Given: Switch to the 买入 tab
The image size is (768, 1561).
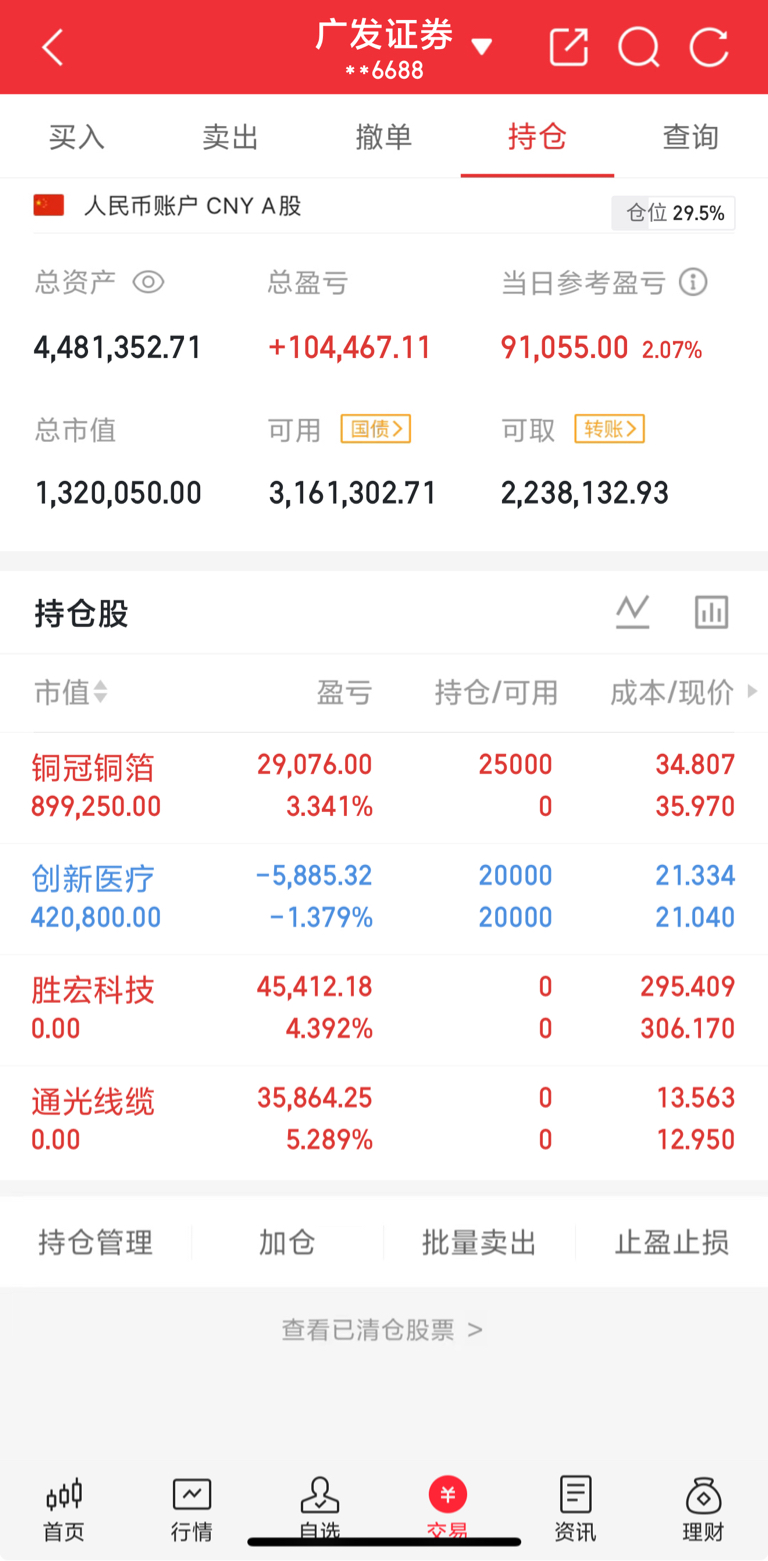Looking at the screenshot, I should click(77, 137).
